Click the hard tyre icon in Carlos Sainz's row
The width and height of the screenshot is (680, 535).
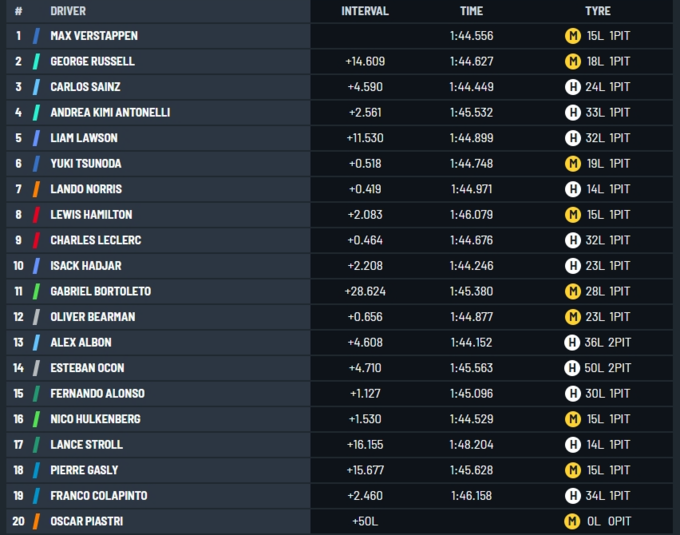(x=572, y=87)
